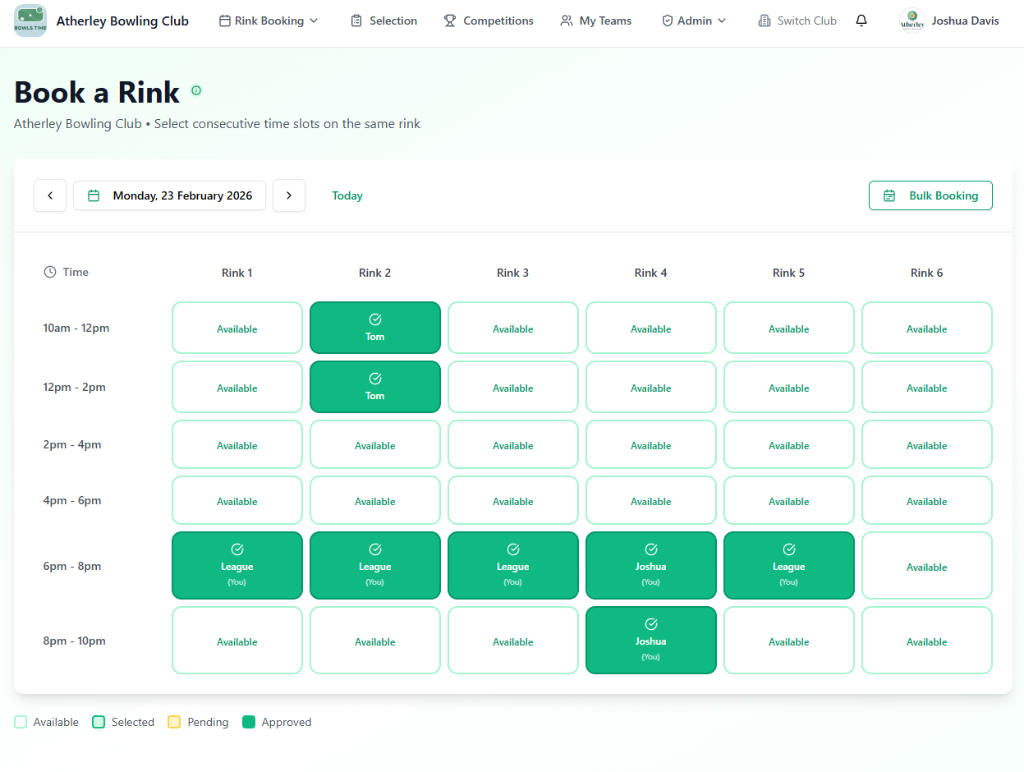
Task: Click the Approved legend swatch
Action: coord(248,722)
